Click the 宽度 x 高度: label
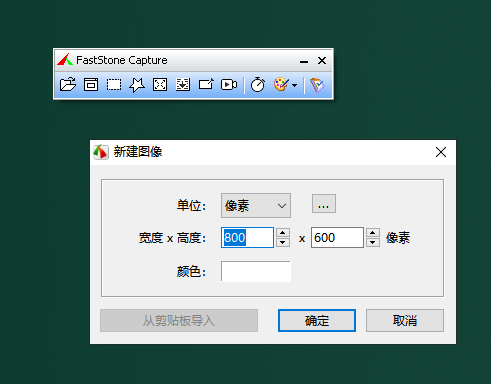 click(x=172, y=238)
